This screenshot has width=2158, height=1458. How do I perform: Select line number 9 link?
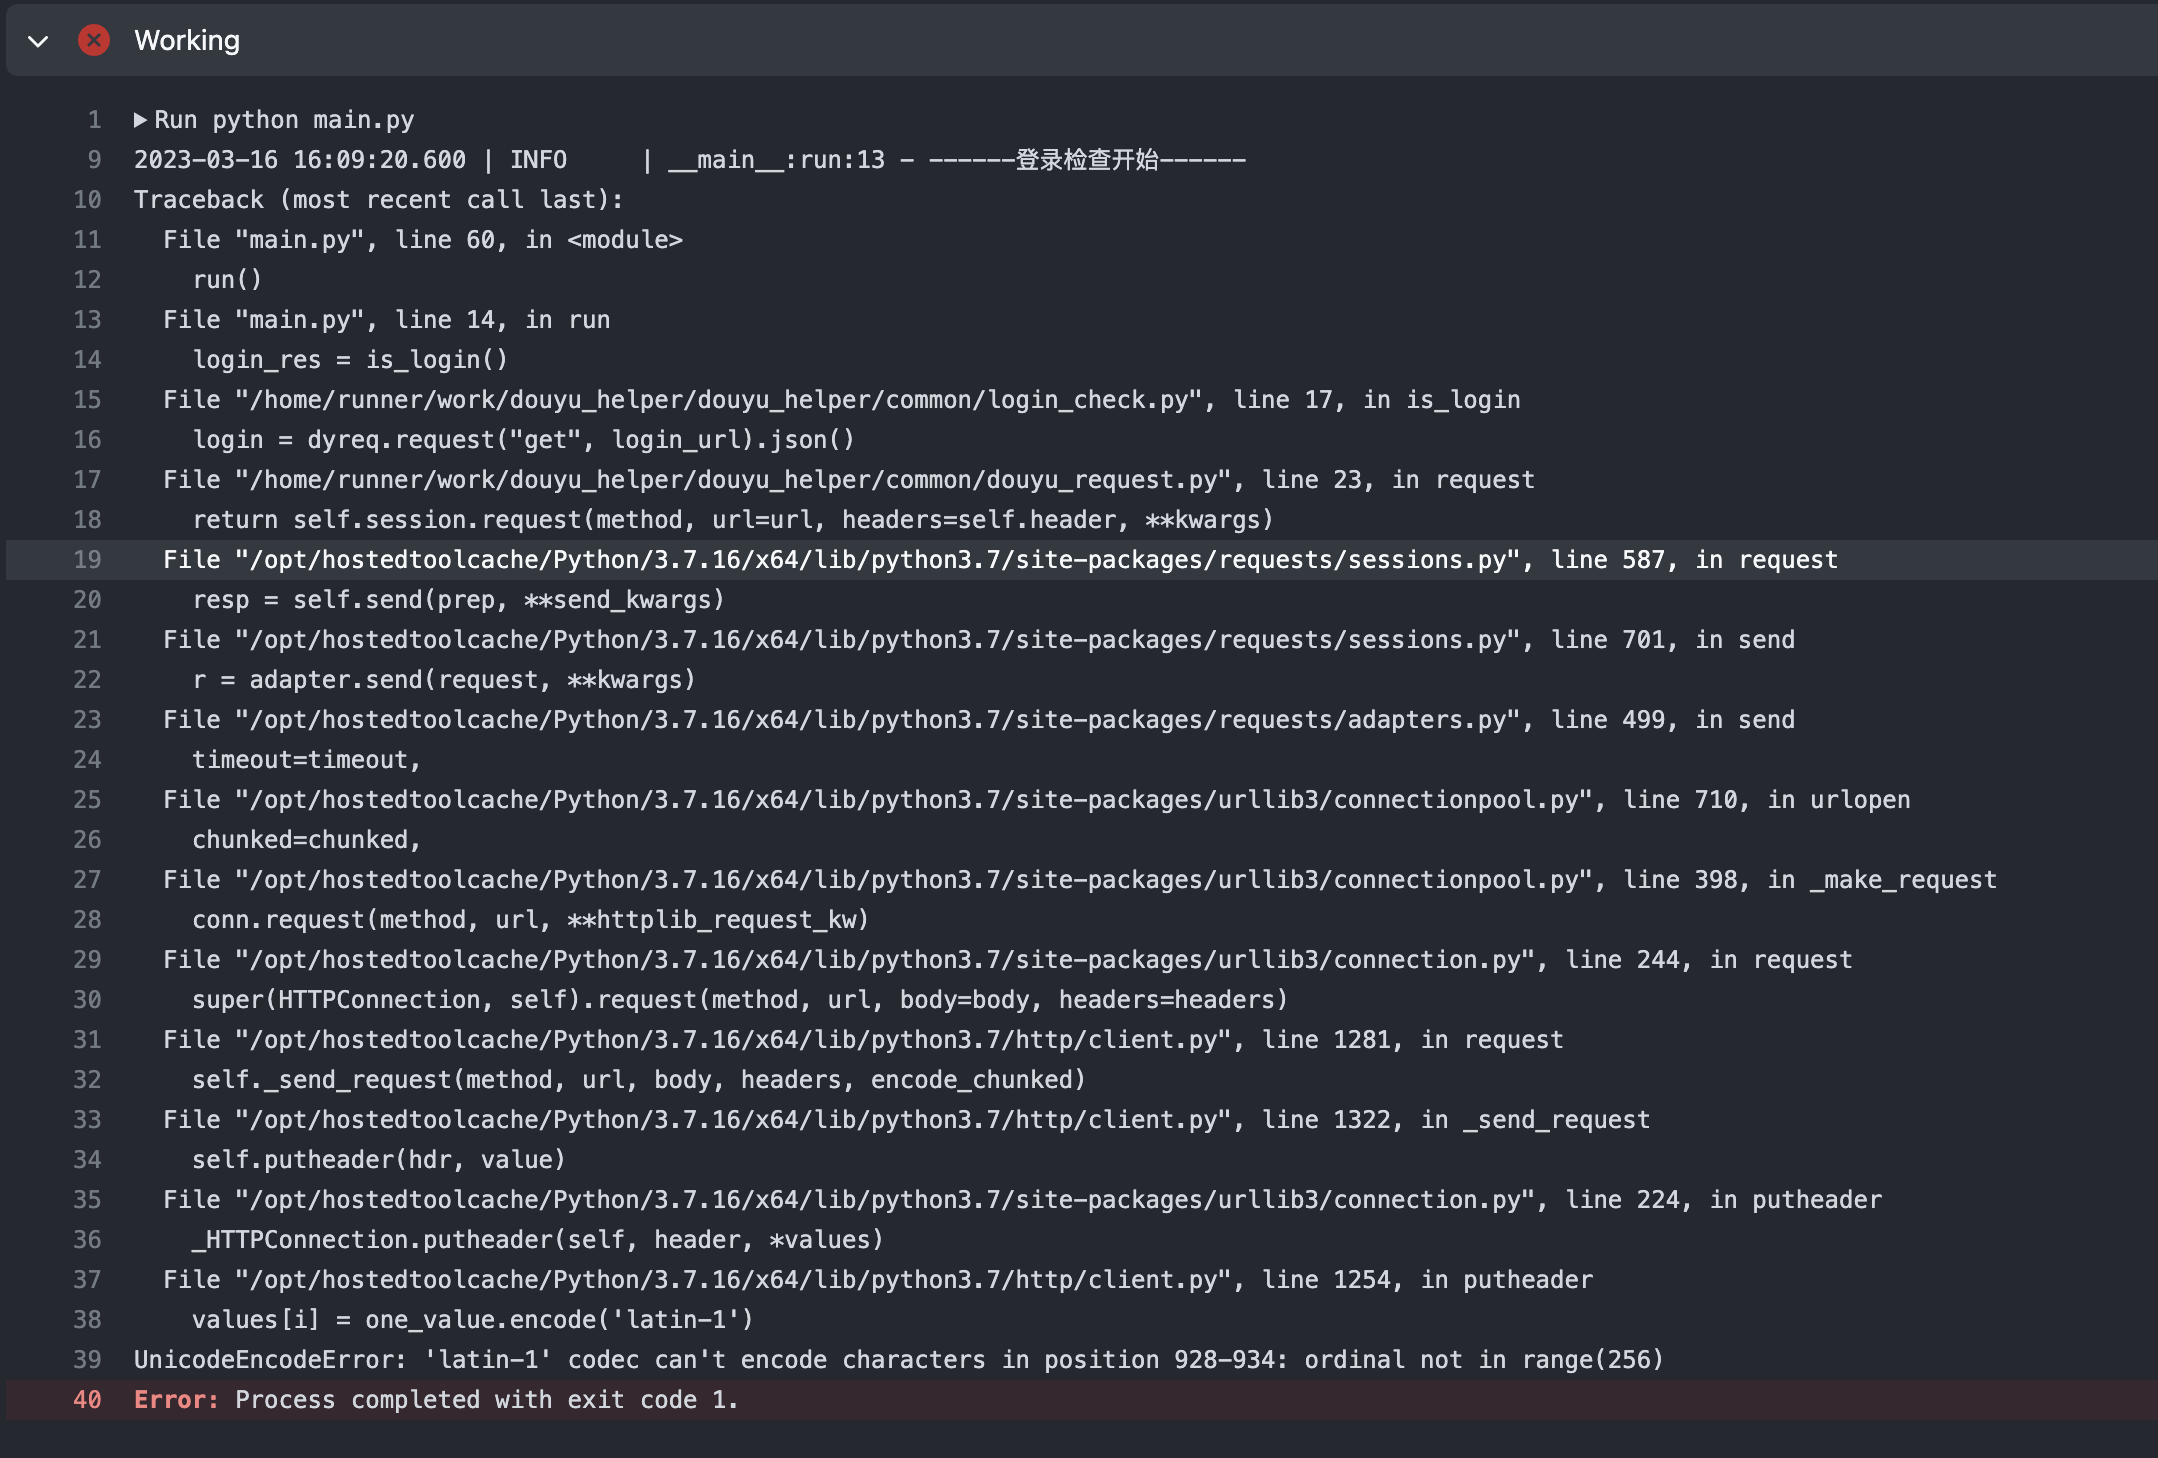94,160
